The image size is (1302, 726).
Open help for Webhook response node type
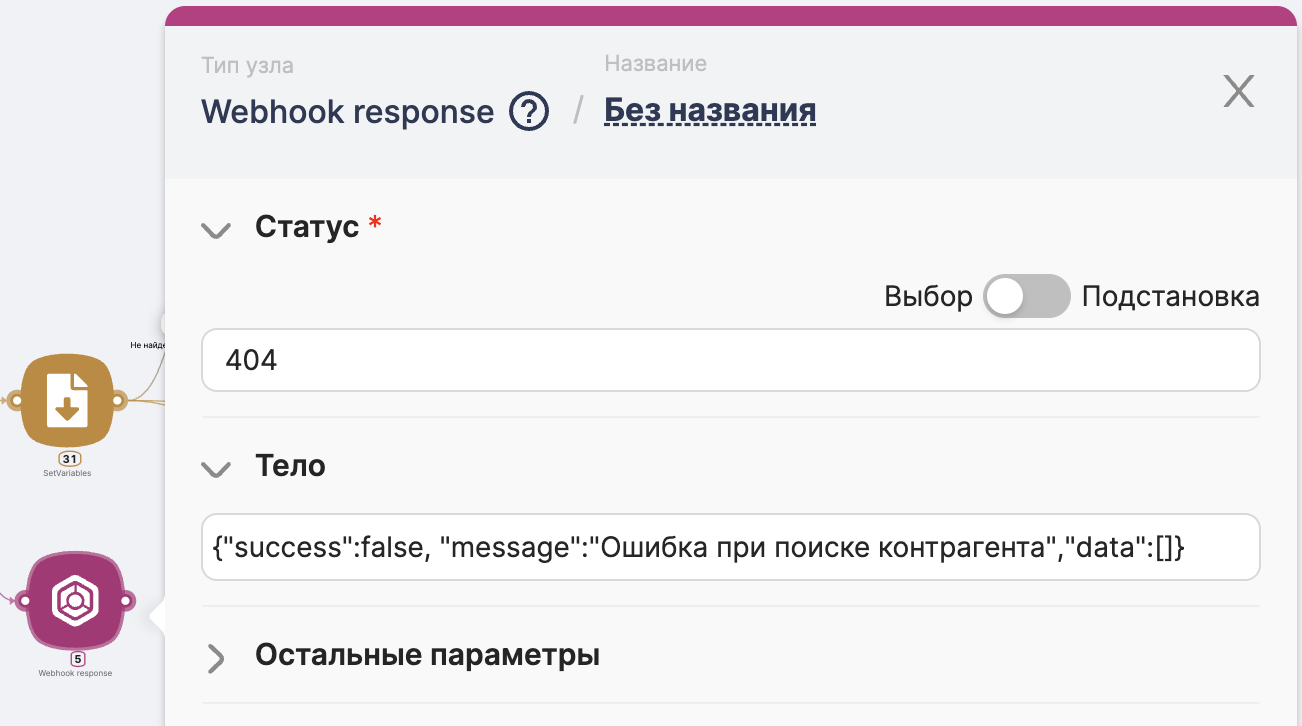click(529, 111)
